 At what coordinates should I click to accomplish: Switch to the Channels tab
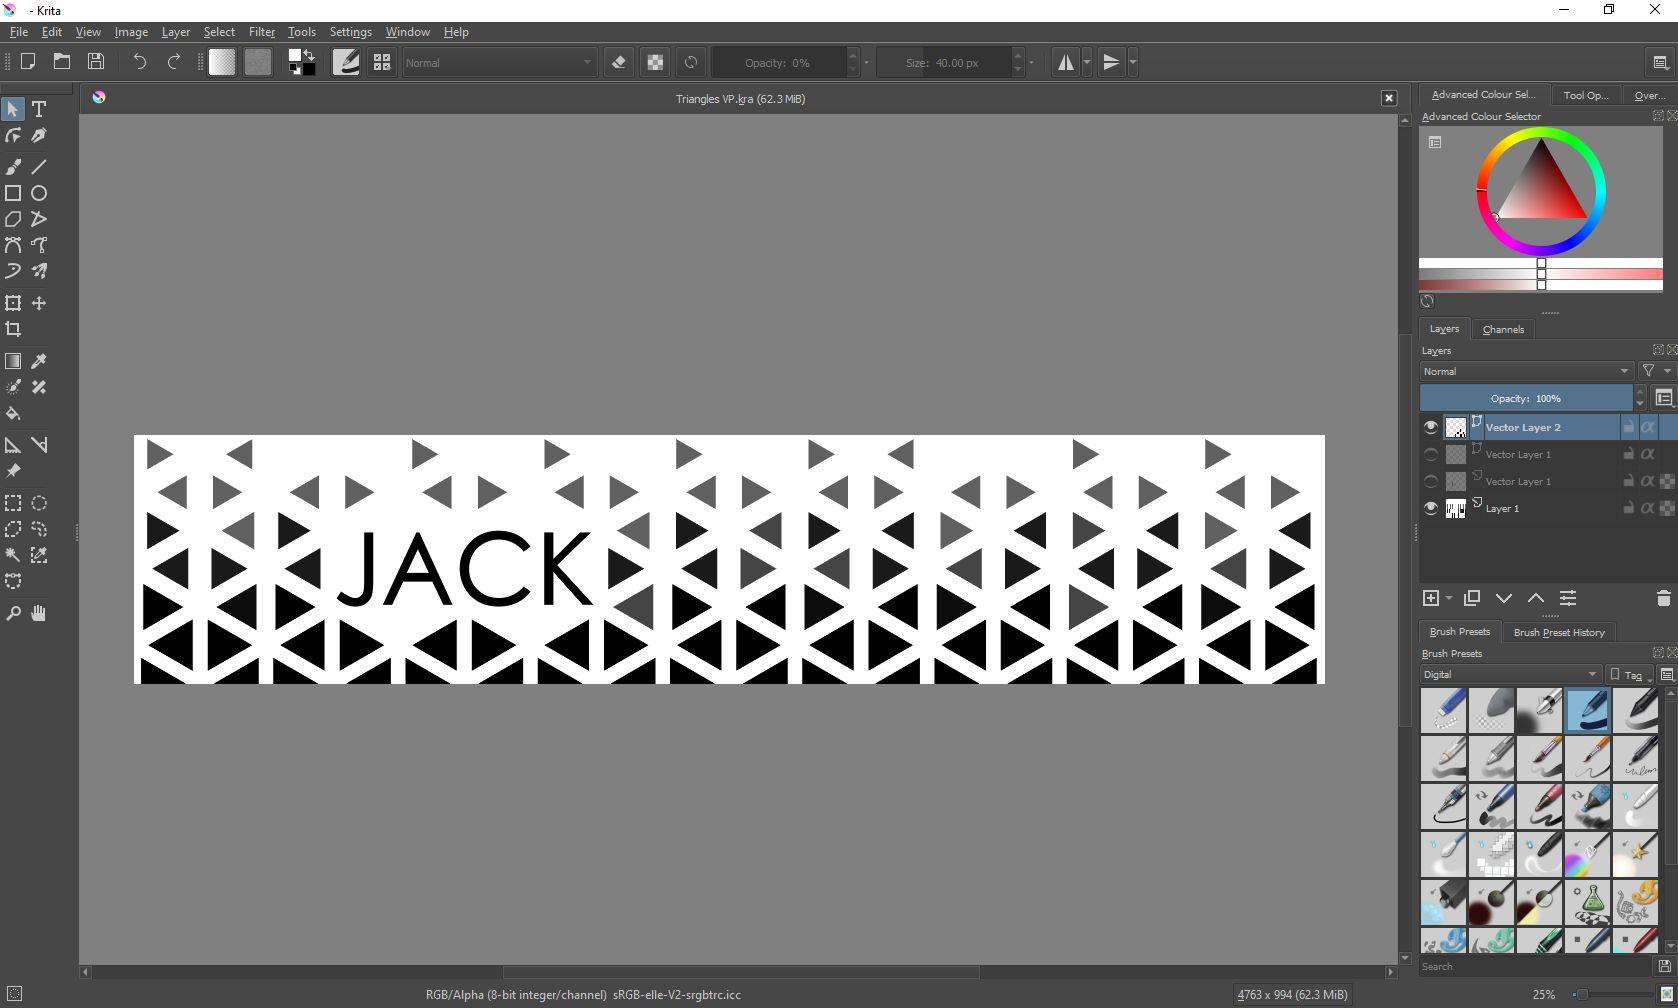coord(1503,328)
